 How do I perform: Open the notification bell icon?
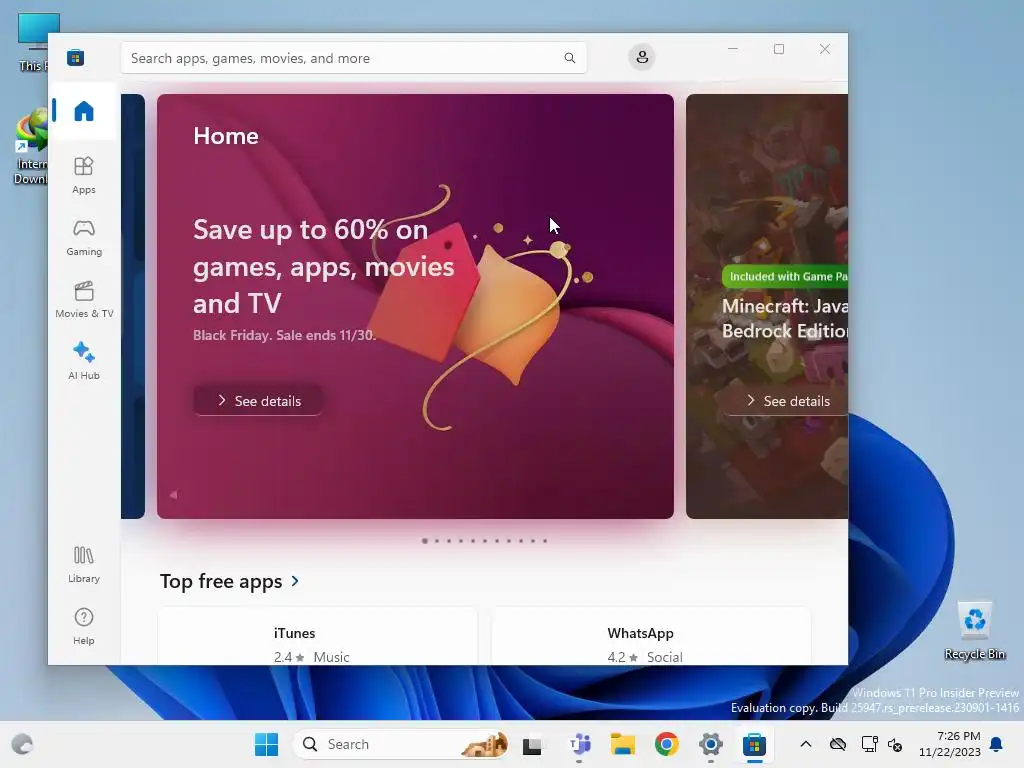click(996, 744)
